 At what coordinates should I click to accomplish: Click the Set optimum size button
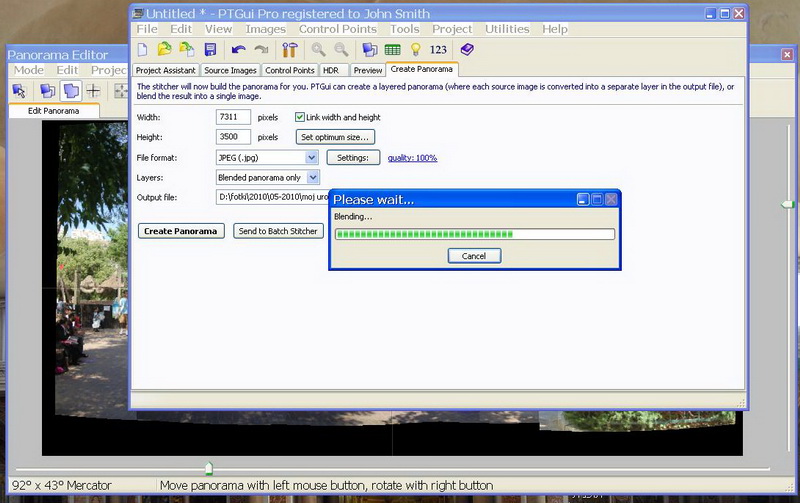(335, 137)
